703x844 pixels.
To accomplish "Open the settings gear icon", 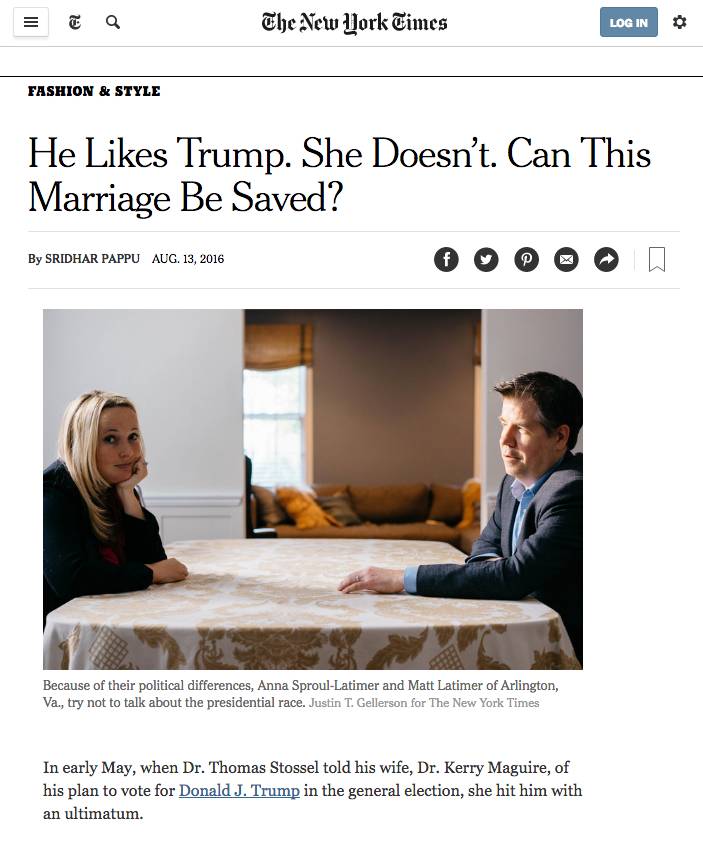I will [679, 22].
